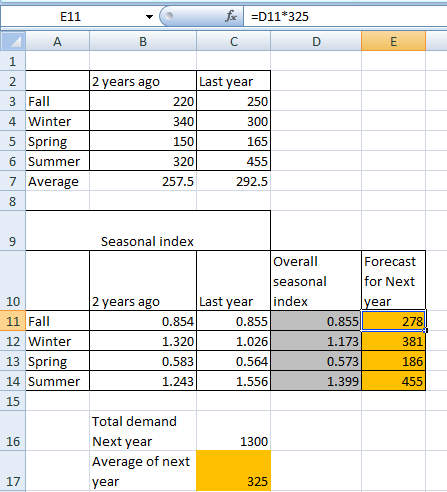Click orange cell with value 278
Viewport: 447px width, 492px height.
click(393, 321)
